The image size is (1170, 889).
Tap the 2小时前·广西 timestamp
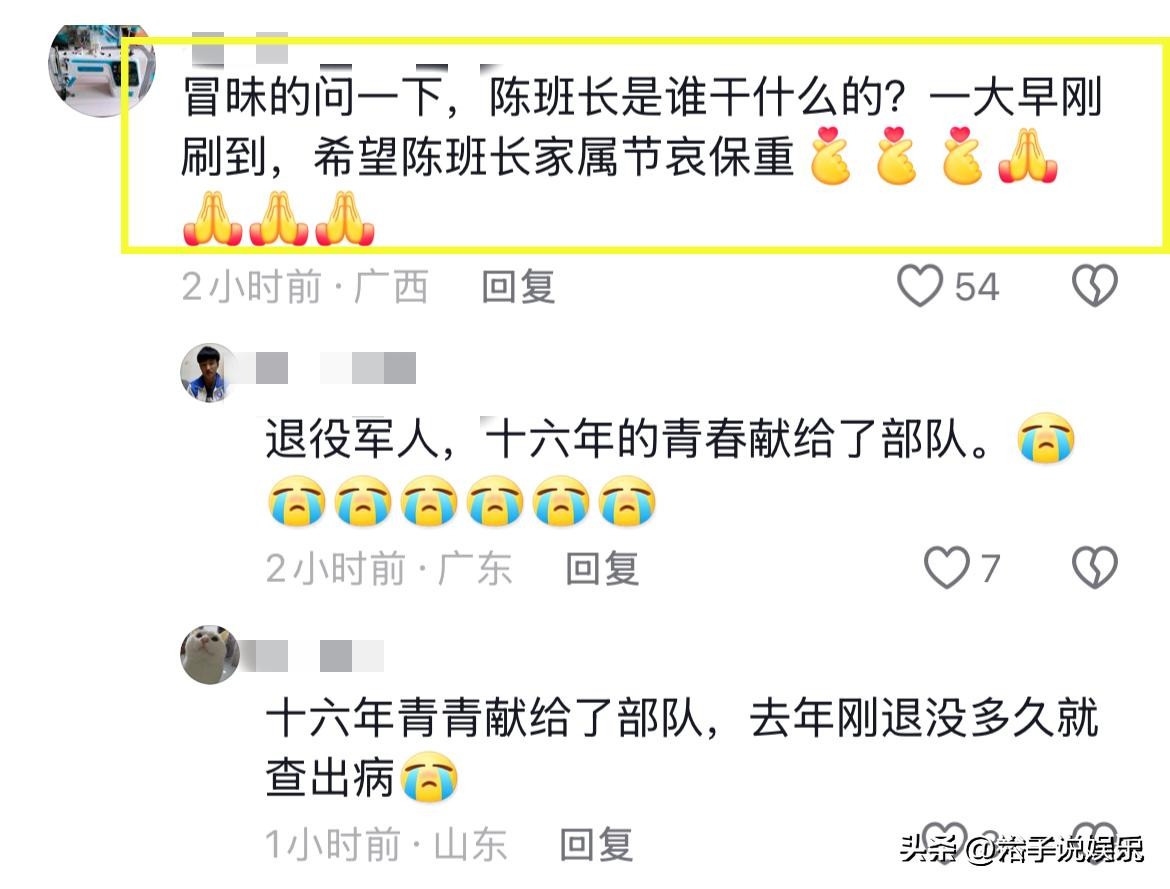click(x=305, y=287)
